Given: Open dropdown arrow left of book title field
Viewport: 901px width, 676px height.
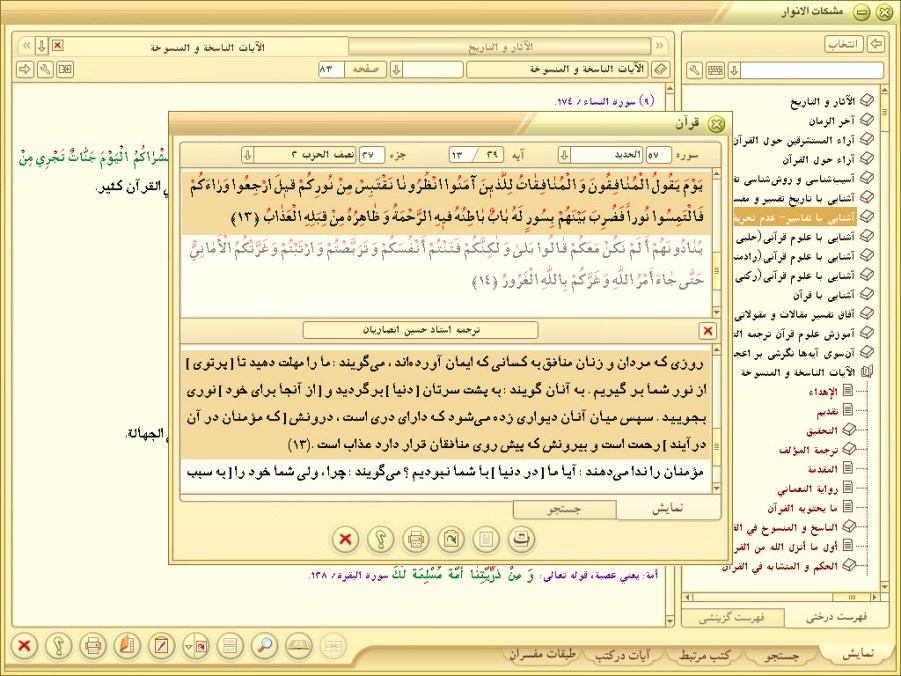Looking at the screenshot, I should [x=396, y=70].
